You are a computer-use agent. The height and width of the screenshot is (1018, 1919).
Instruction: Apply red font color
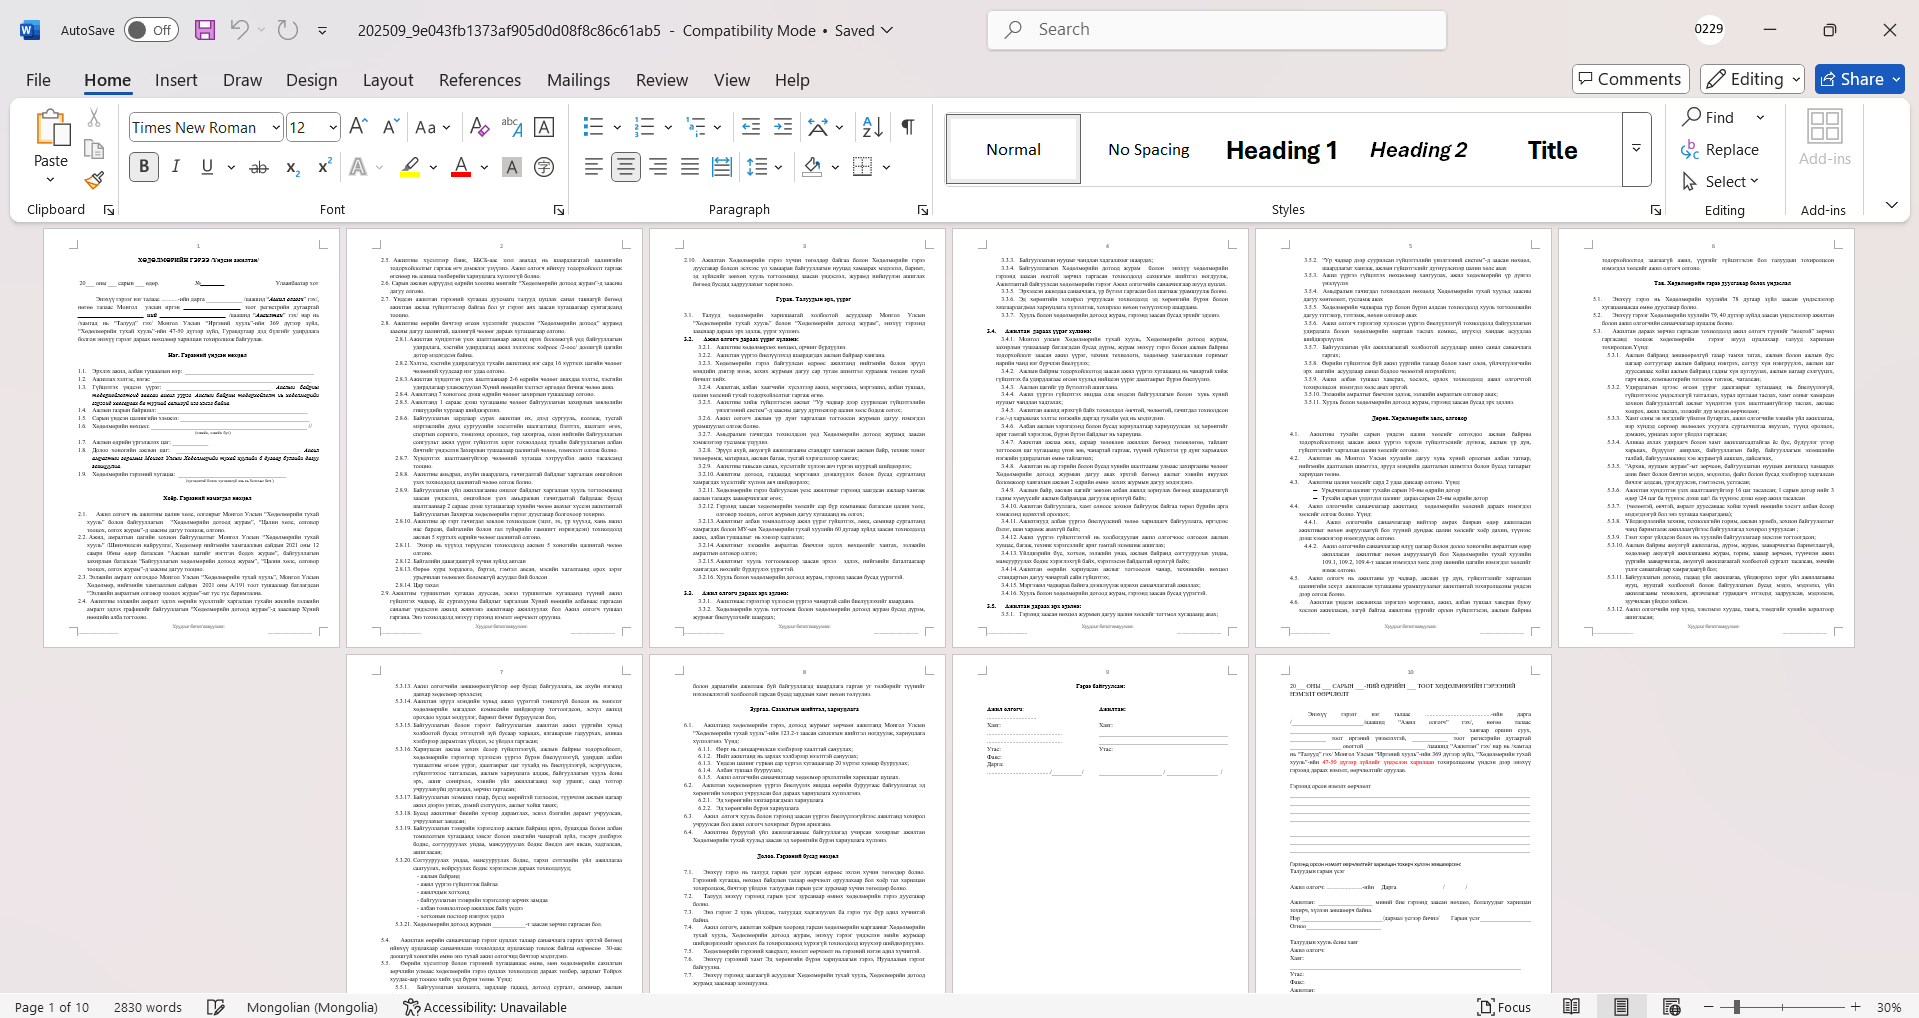click(x=461, y=167)
